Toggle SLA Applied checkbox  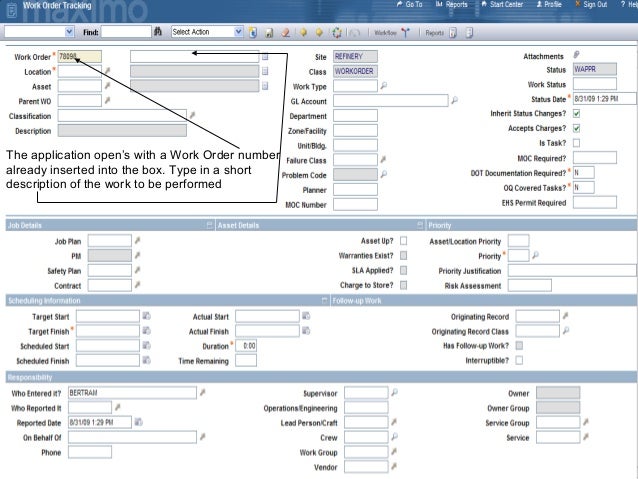[x=404, y=270]
